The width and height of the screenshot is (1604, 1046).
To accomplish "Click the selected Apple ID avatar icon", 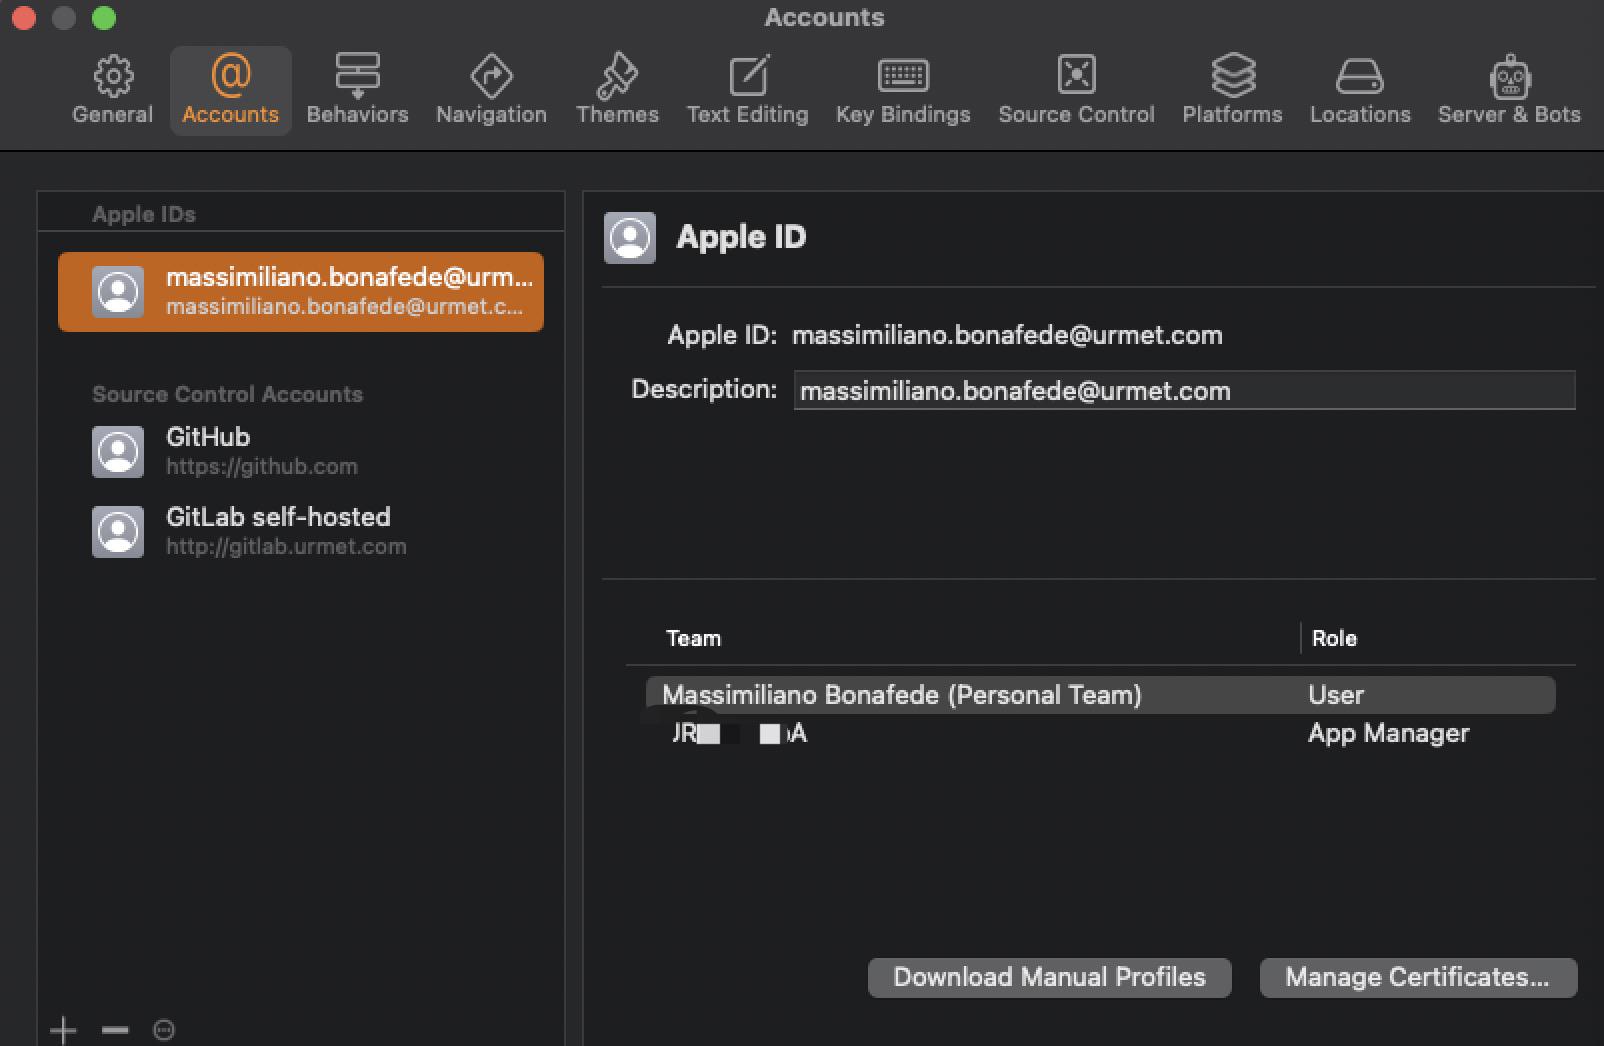I will [x=118, y=292].
